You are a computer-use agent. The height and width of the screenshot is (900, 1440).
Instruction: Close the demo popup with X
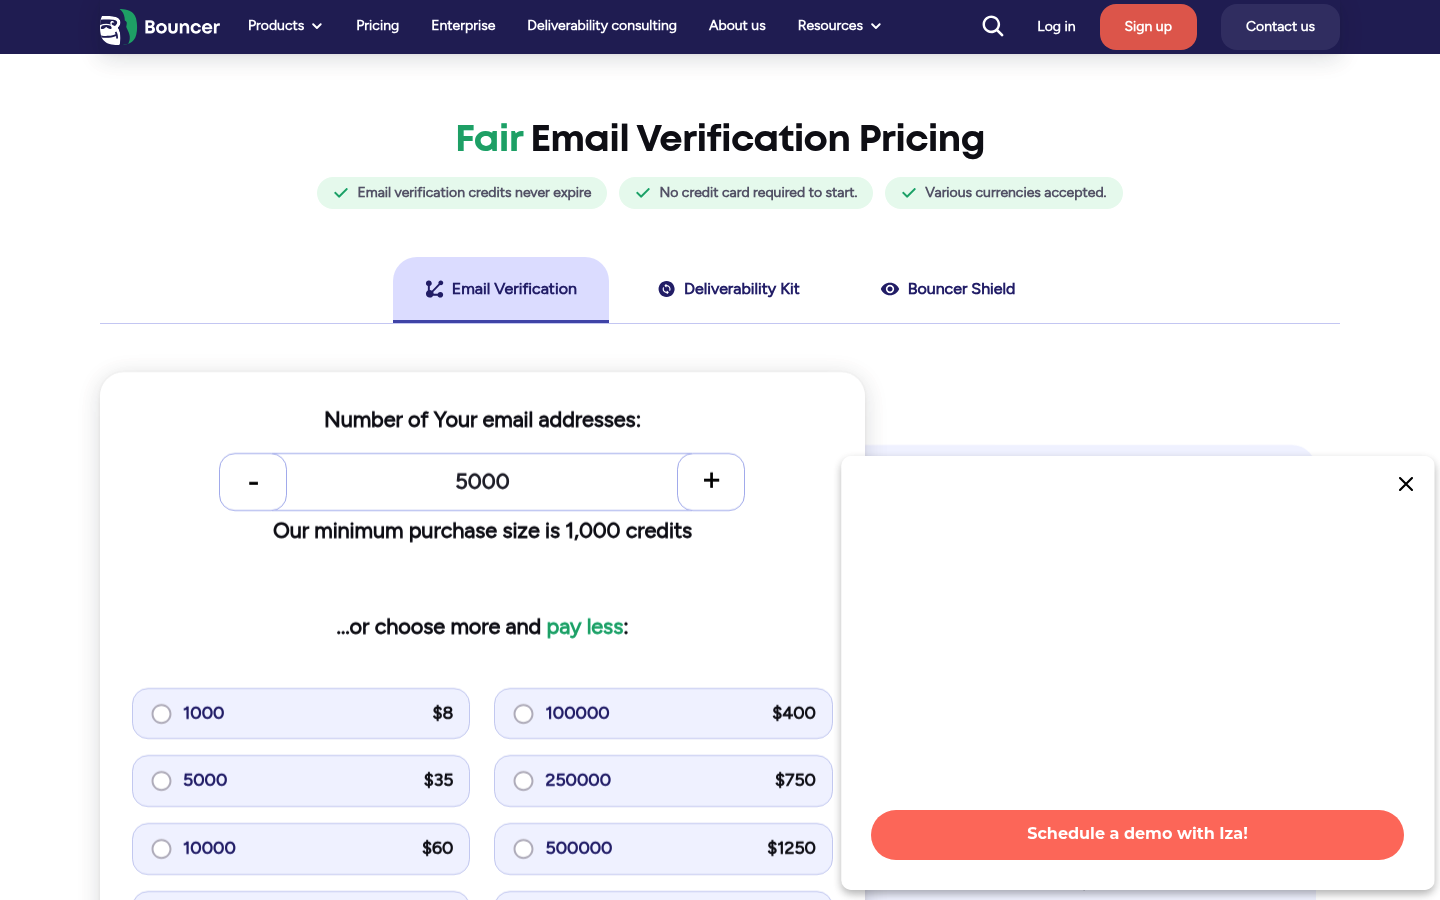1405,484
